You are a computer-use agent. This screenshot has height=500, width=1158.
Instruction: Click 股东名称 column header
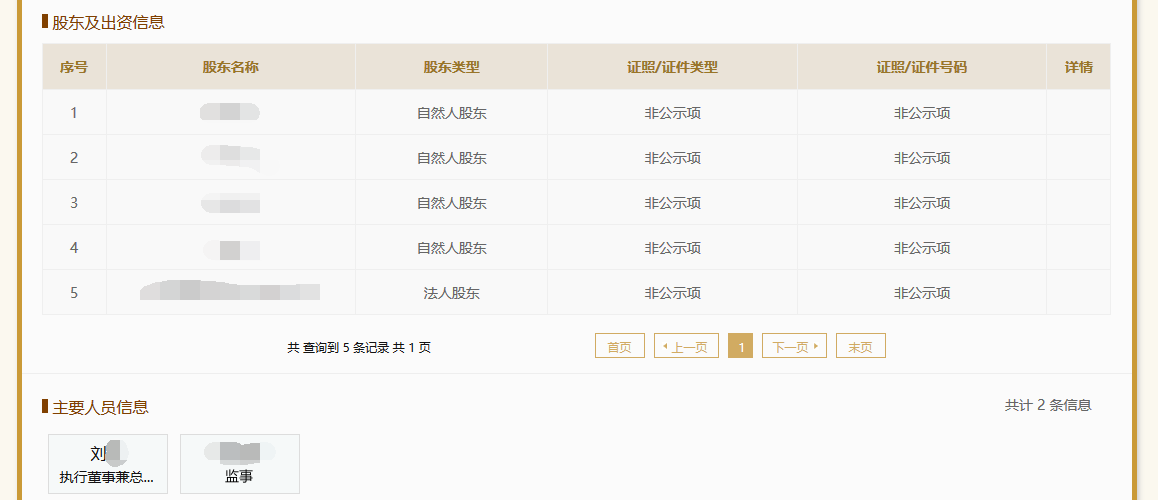(x=230, y=67)
